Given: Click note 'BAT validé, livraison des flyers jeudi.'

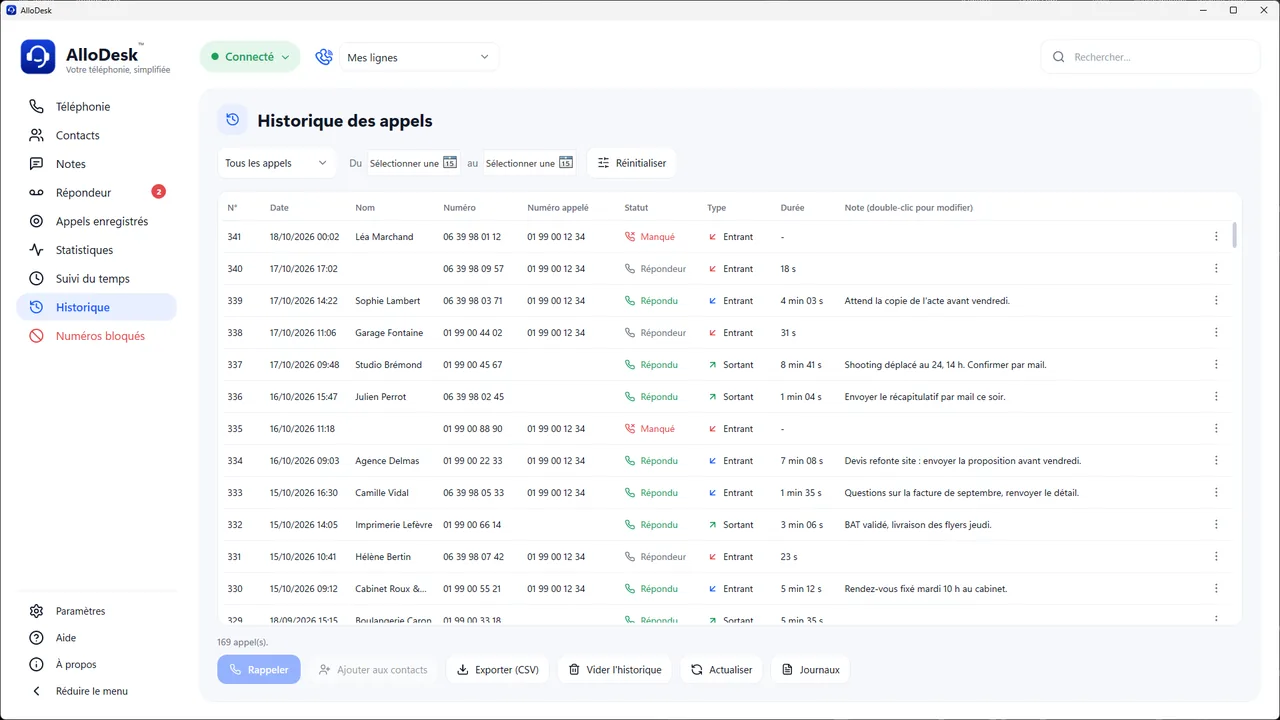Looking at the screenshot, I should point(918,525).
